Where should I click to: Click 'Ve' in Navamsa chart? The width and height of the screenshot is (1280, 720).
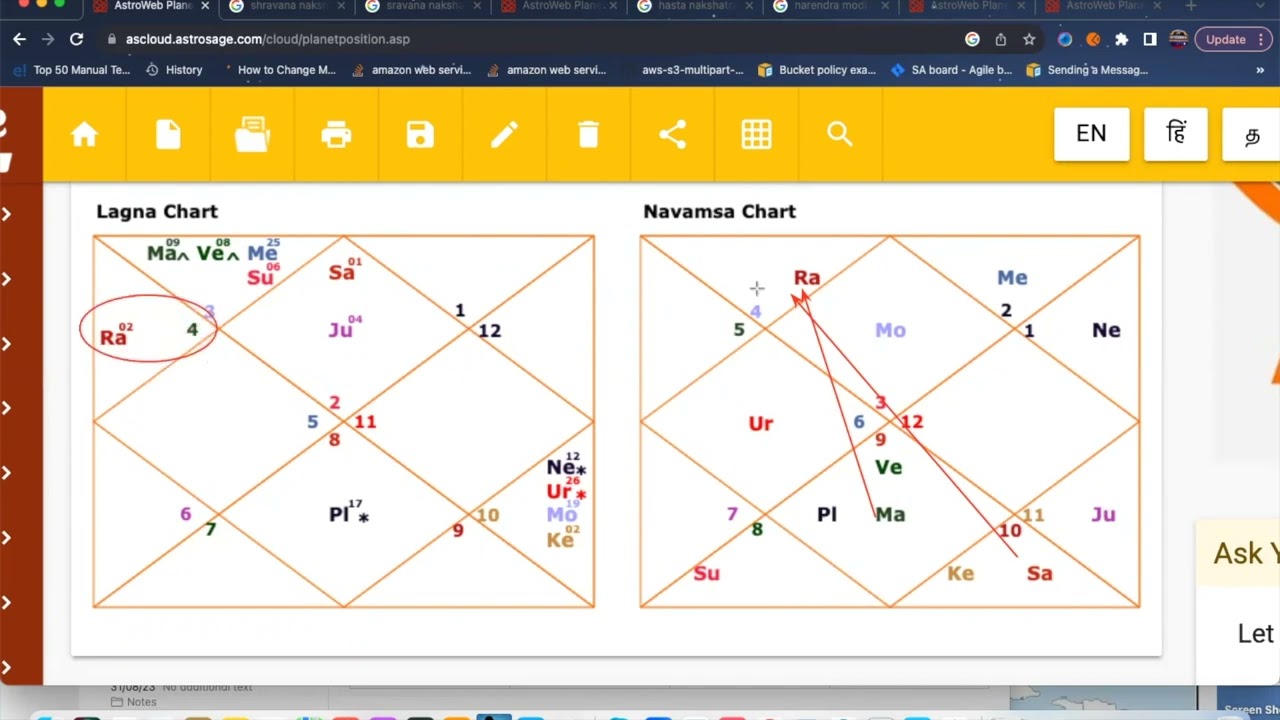[888, 467]
